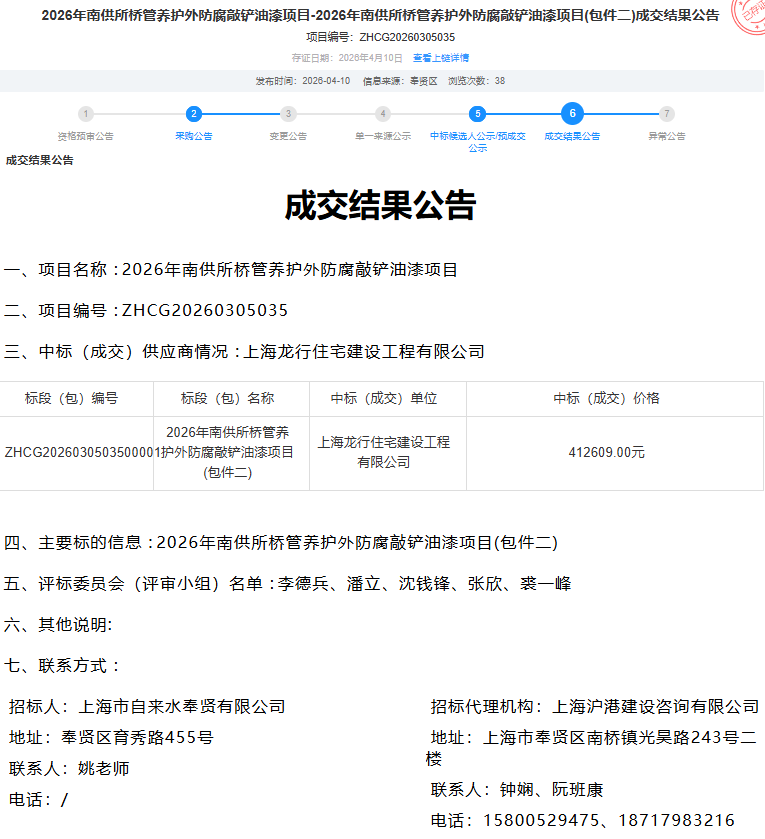Open the 成交结果公告 step label
765x839 pixels.
click(x=572, y=136)
